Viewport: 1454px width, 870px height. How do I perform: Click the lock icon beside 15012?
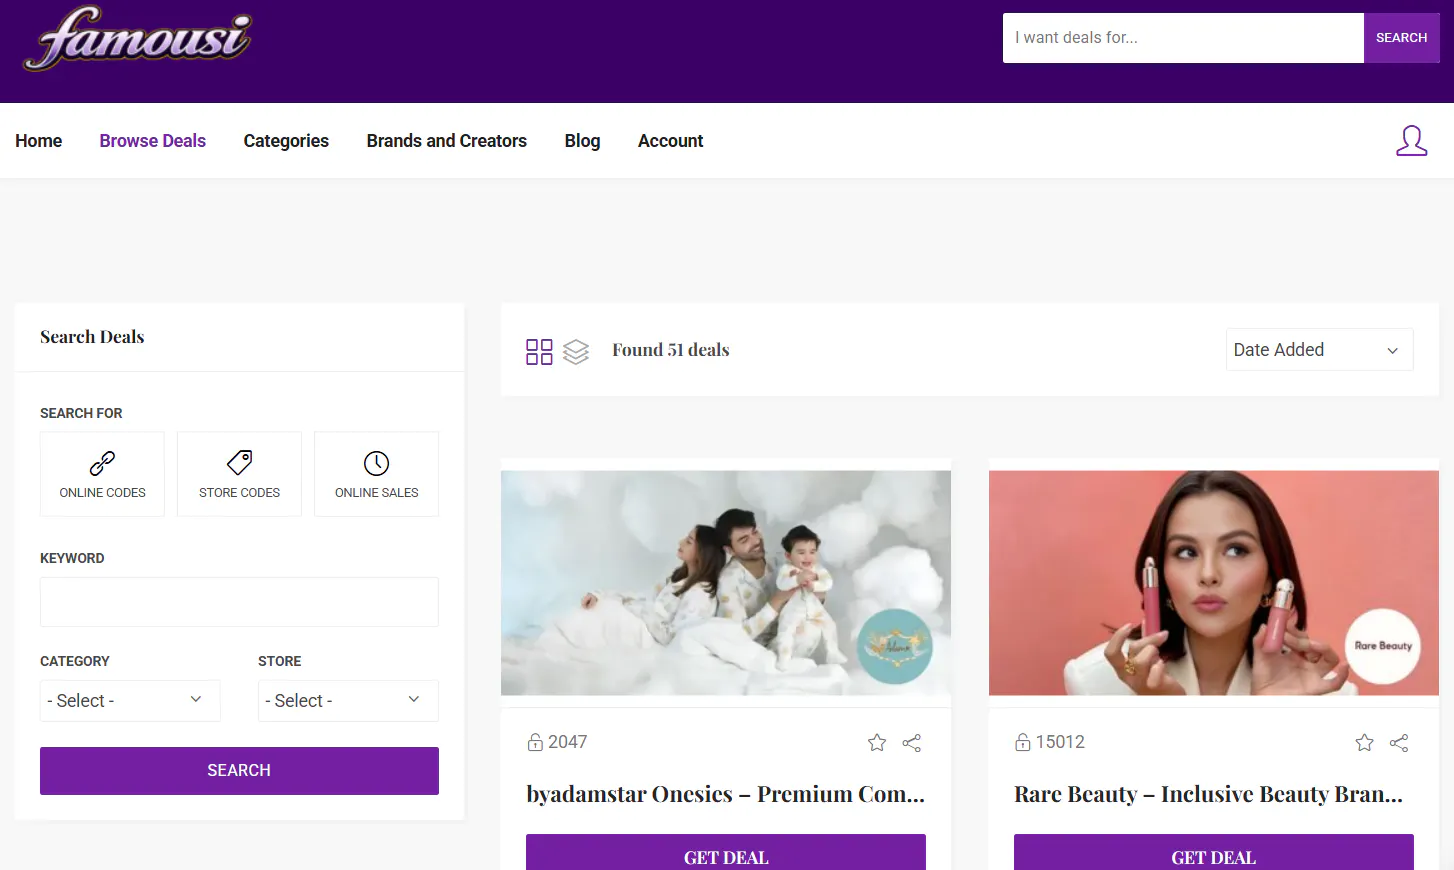1022,742
